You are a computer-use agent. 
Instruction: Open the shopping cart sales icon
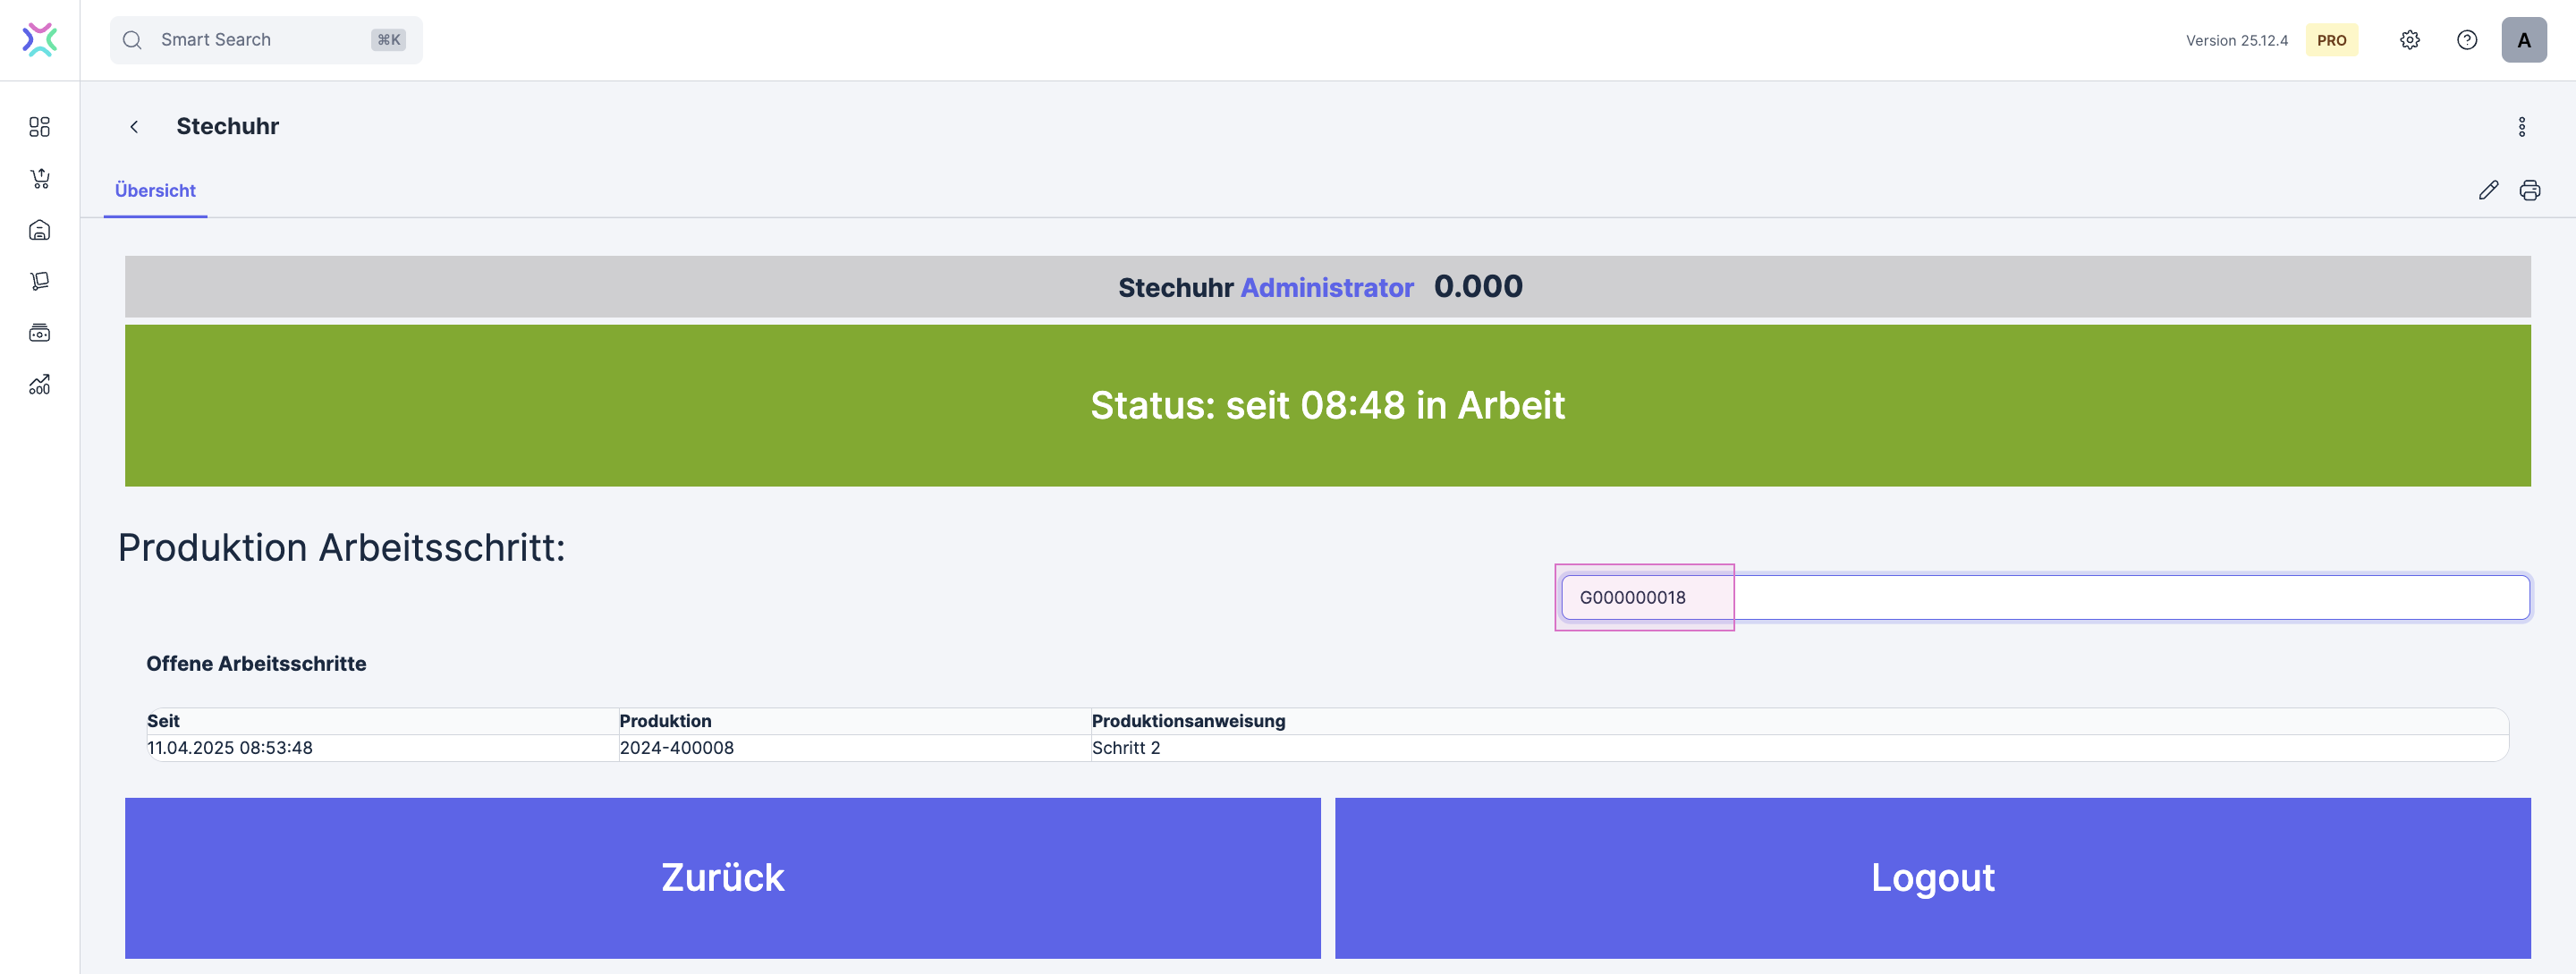(x=39, y=179)
